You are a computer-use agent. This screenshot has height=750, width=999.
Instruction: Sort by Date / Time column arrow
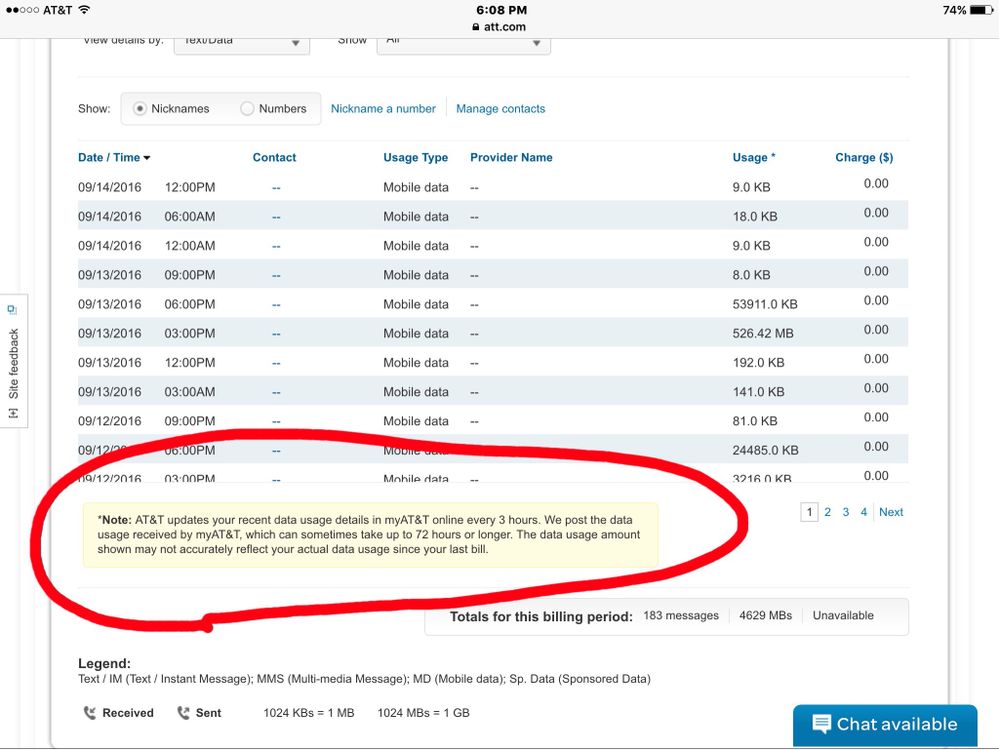click(147, 158)
